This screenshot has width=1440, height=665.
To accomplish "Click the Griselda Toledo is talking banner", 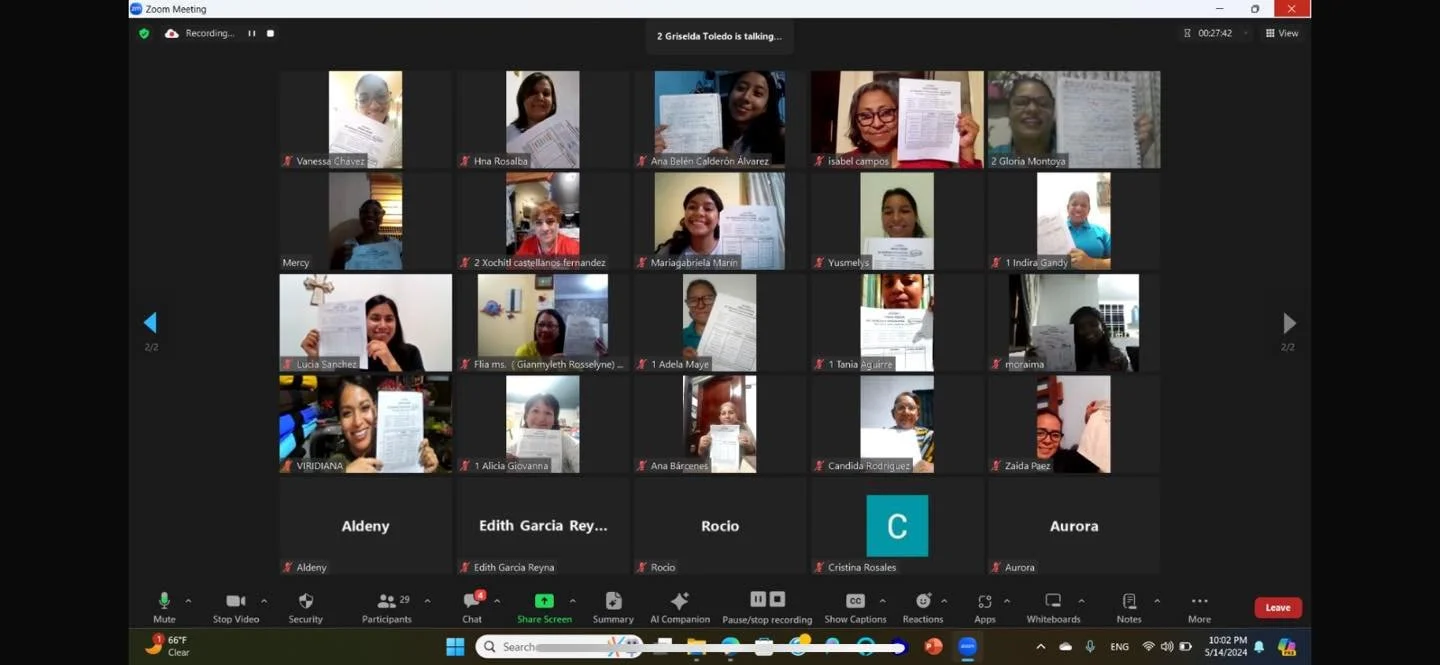I will pos(719,36).
